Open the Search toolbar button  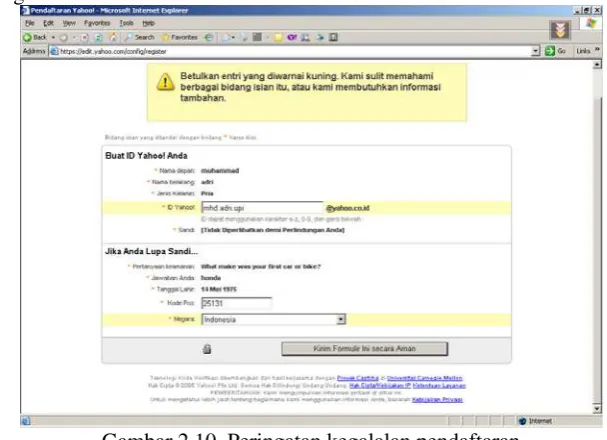pyautogui.click(x=139, y=38)
